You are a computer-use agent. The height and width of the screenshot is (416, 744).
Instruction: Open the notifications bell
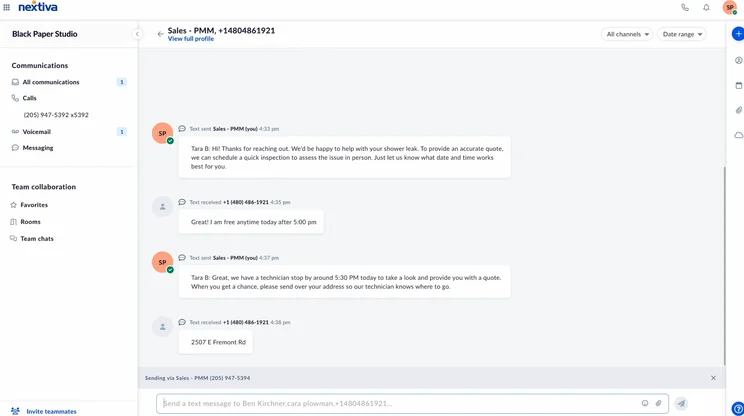pos(706,8)
